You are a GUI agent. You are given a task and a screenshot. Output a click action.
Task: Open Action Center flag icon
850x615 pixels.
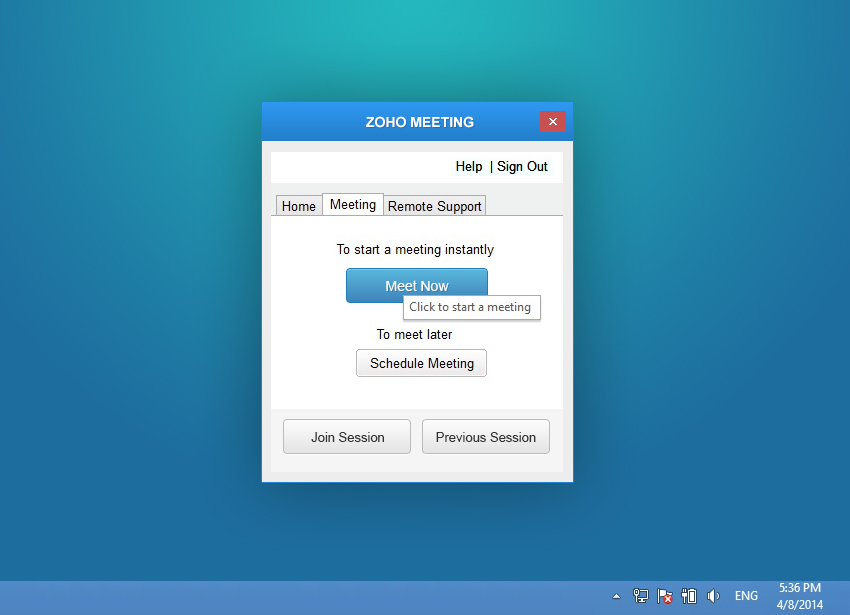pos(665,597)
